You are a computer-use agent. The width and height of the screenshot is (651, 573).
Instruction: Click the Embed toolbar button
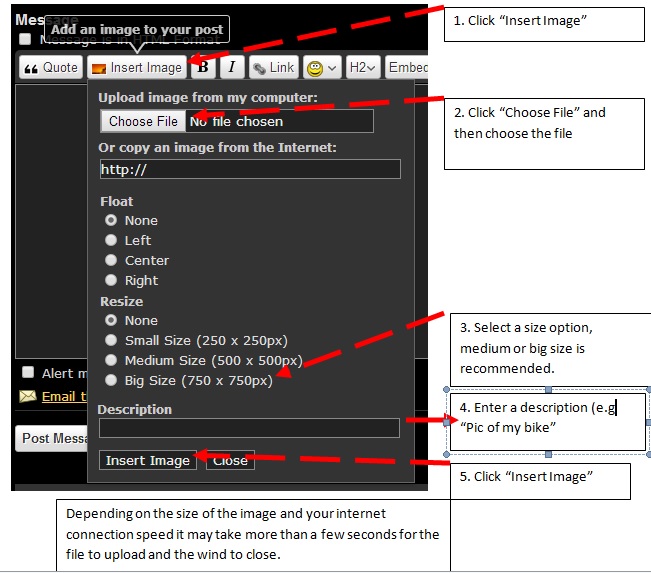(407, 67)
